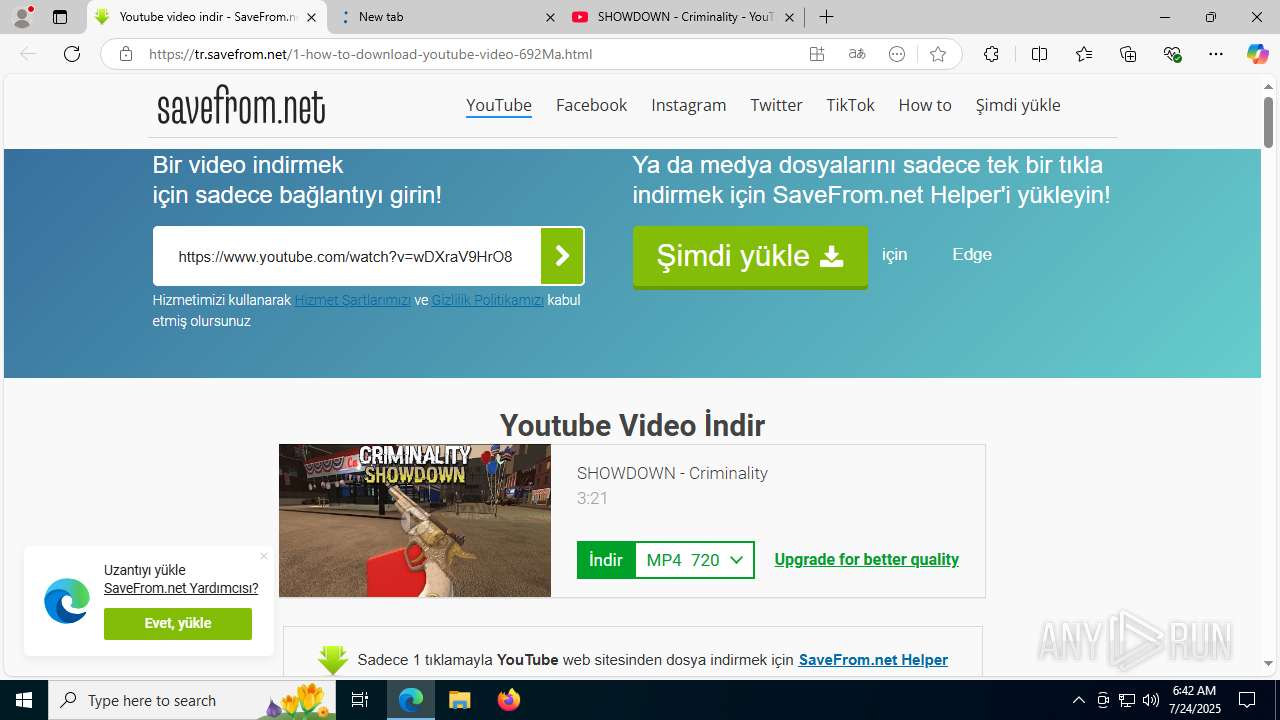The width and height of the screenshot is (1280, 720).
Task: Open Browser essentials heart icon
Action: coord(1173,54)
